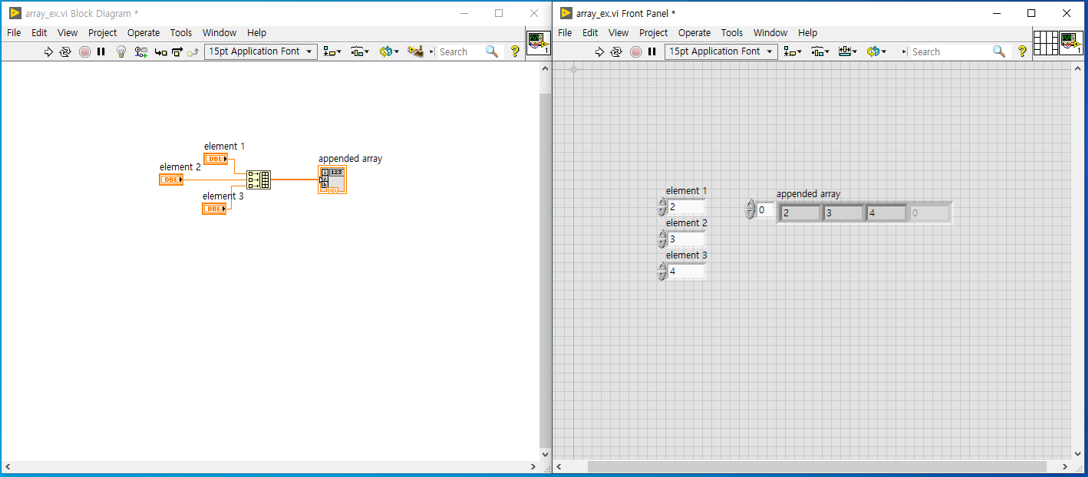Click the element 2 value field showing 3
Image resolution: width=1088 pixels, height=477 pixels.
tap(686, 239)
